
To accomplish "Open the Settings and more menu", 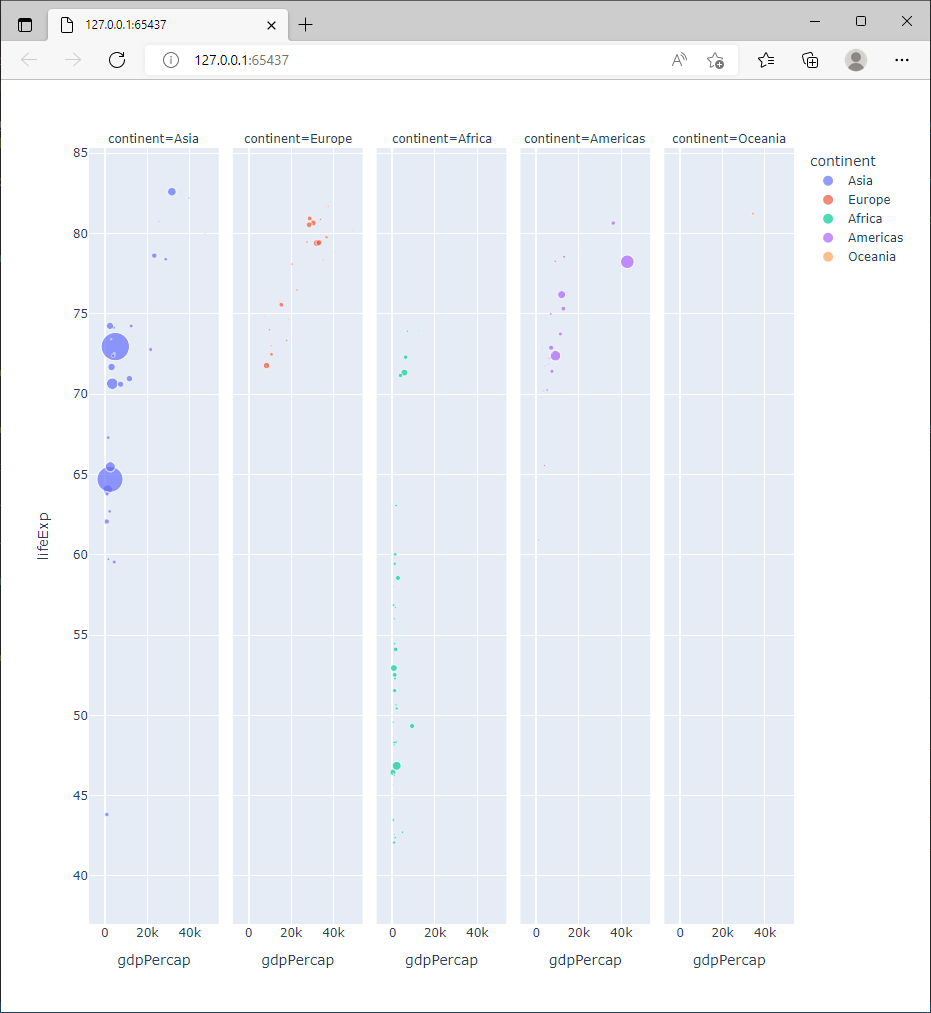I will pyautogui.click(x=902, y=60).
